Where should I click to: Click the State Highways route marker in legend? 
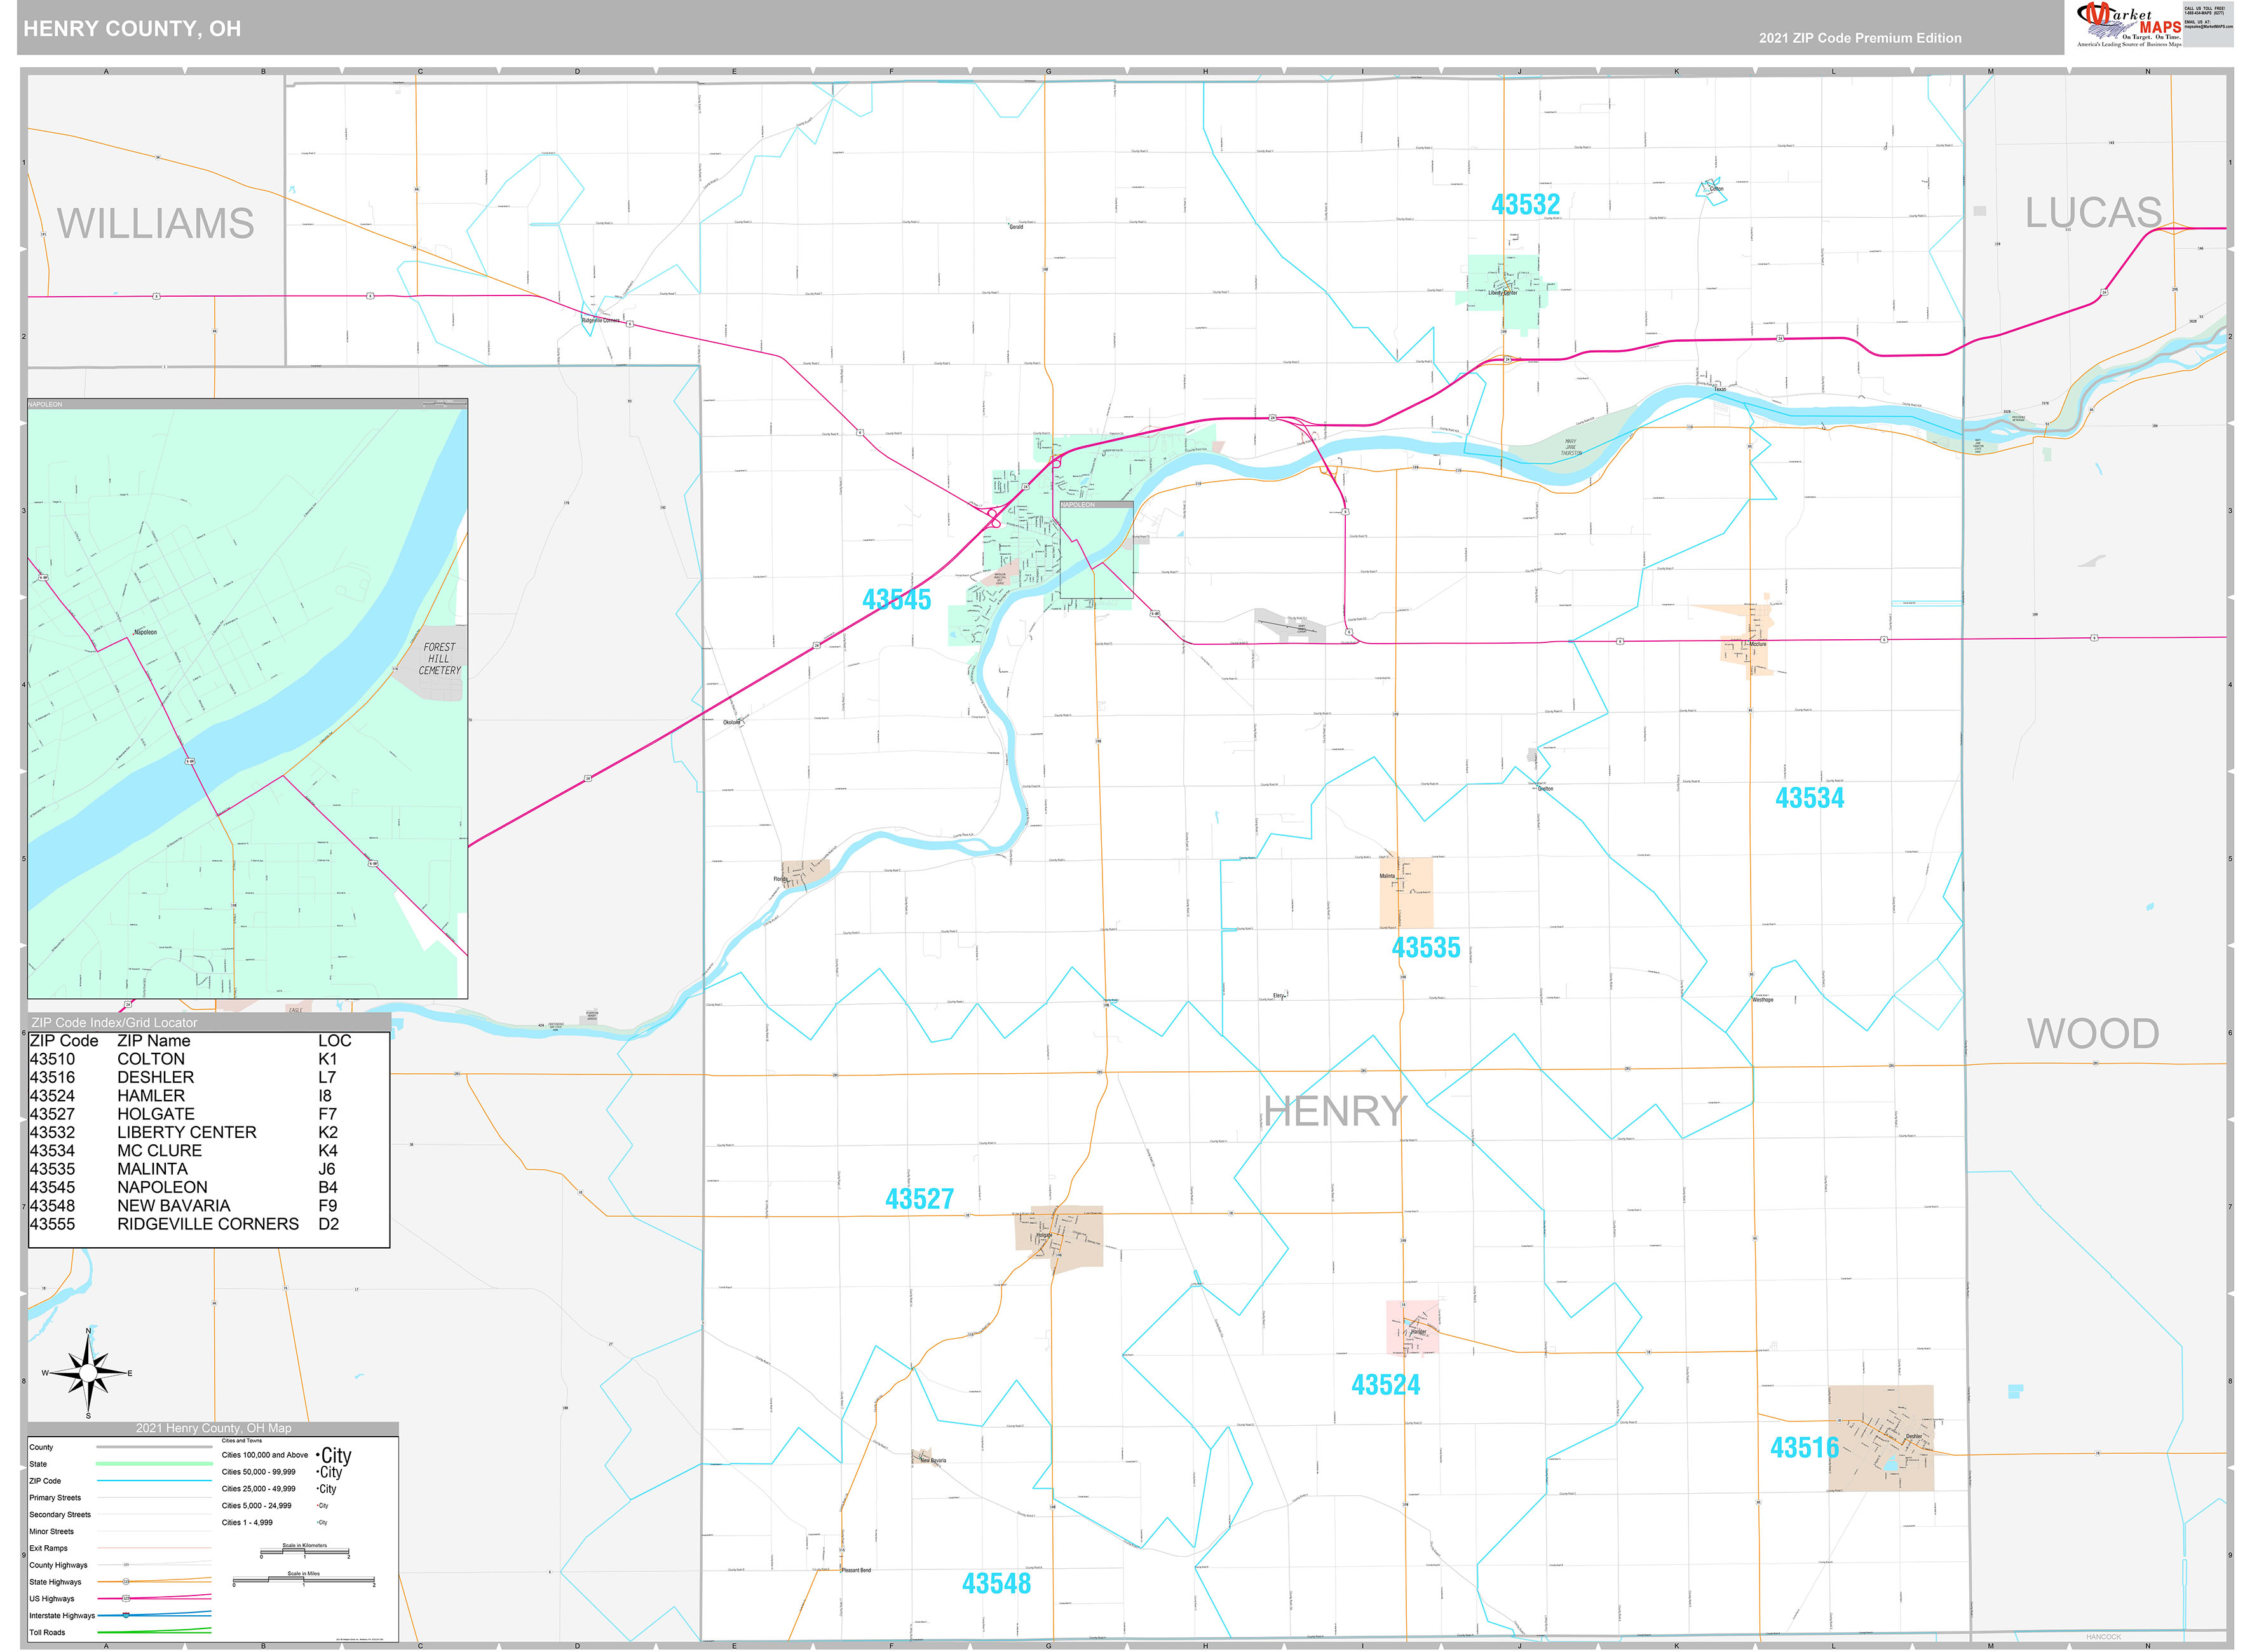[125, 1581]
